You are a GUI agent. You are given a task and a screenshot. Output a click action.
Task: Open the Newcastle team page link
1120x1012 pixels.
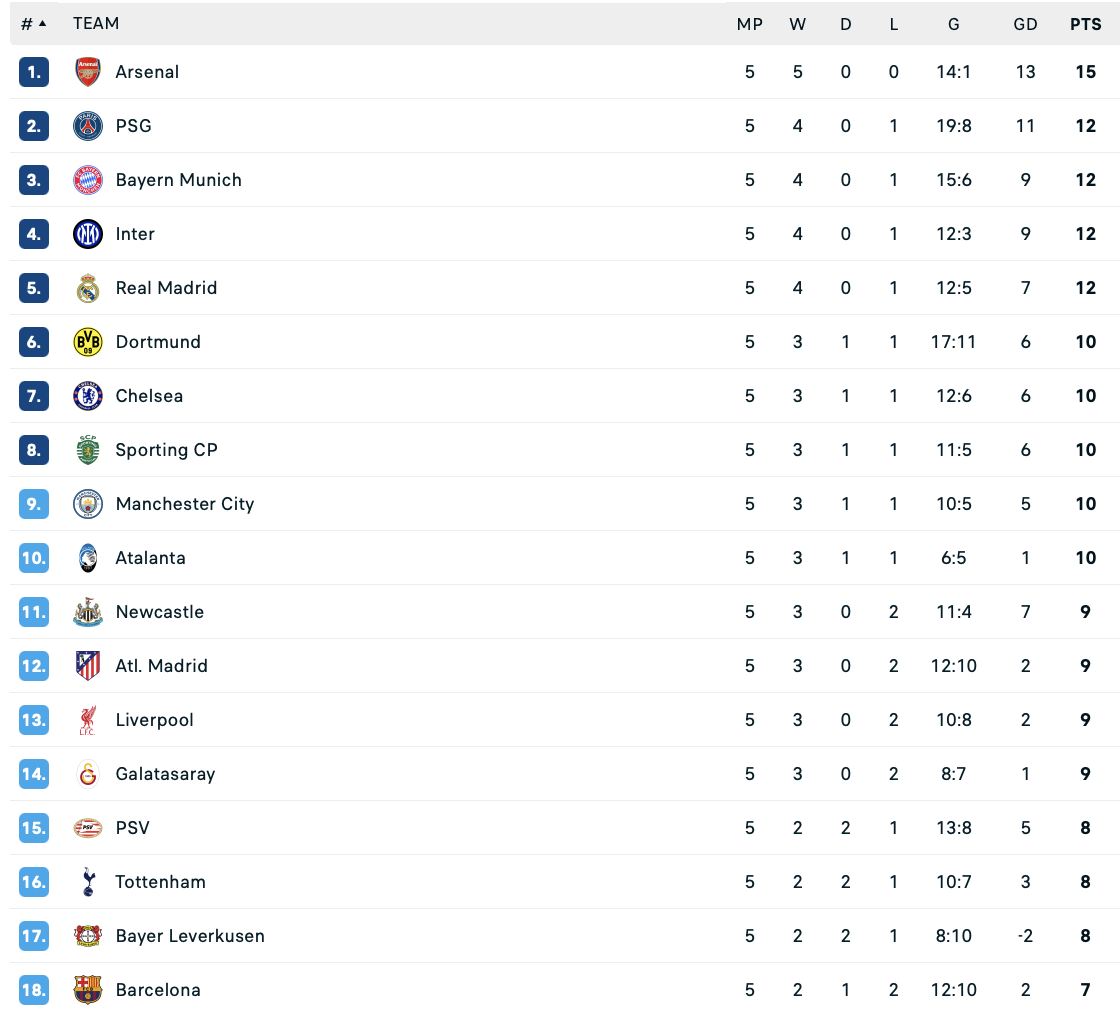point(160,612)
